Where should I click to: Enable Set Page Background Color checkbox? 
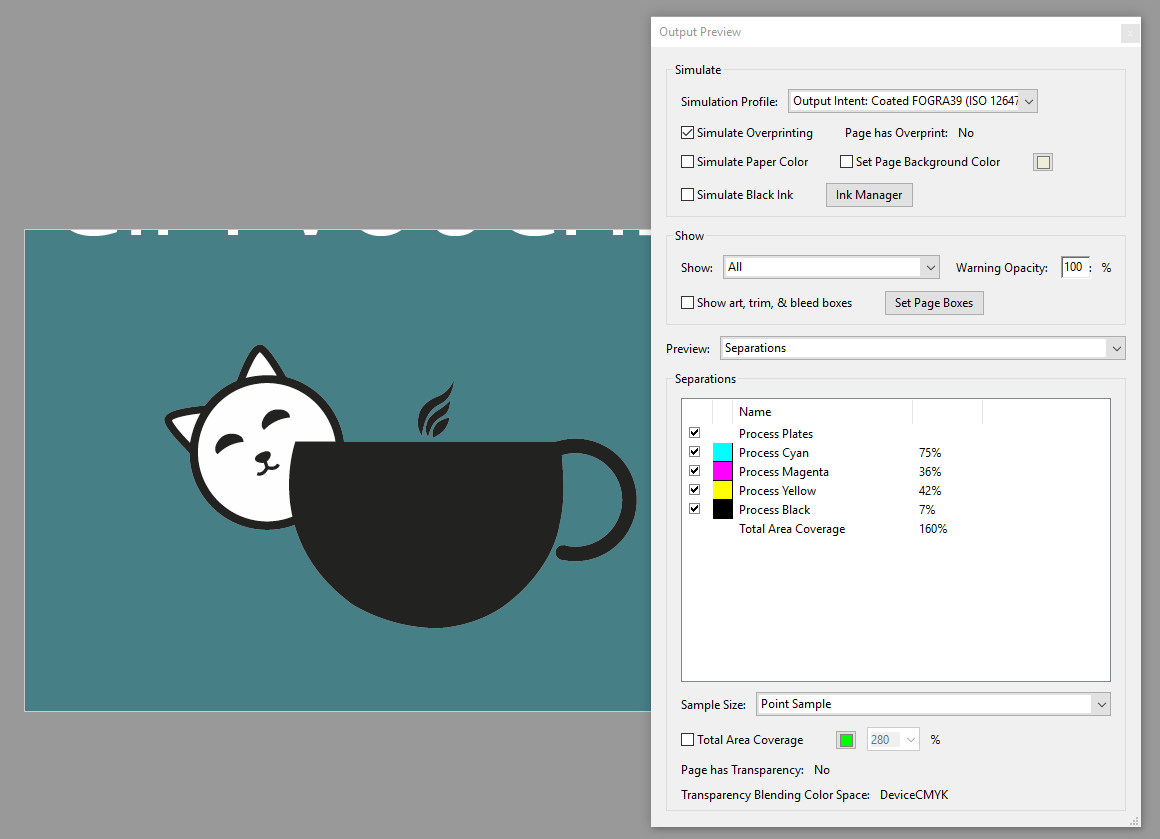[x=846, y=161]
